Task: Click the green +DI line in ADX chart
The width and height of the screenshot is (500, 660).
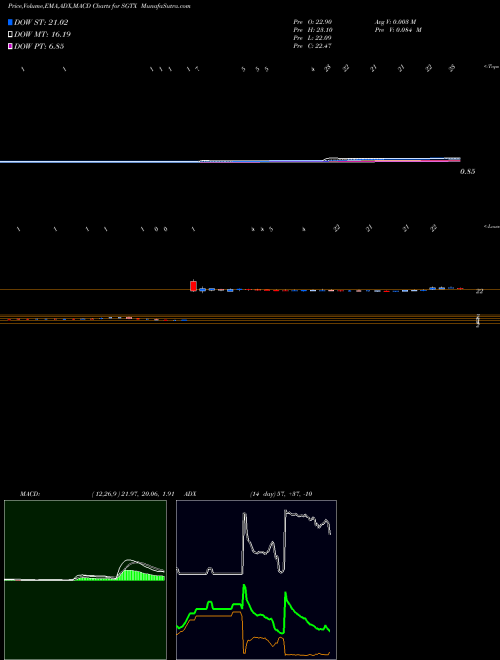Action: pyautogui.click(x=254, y=610)
